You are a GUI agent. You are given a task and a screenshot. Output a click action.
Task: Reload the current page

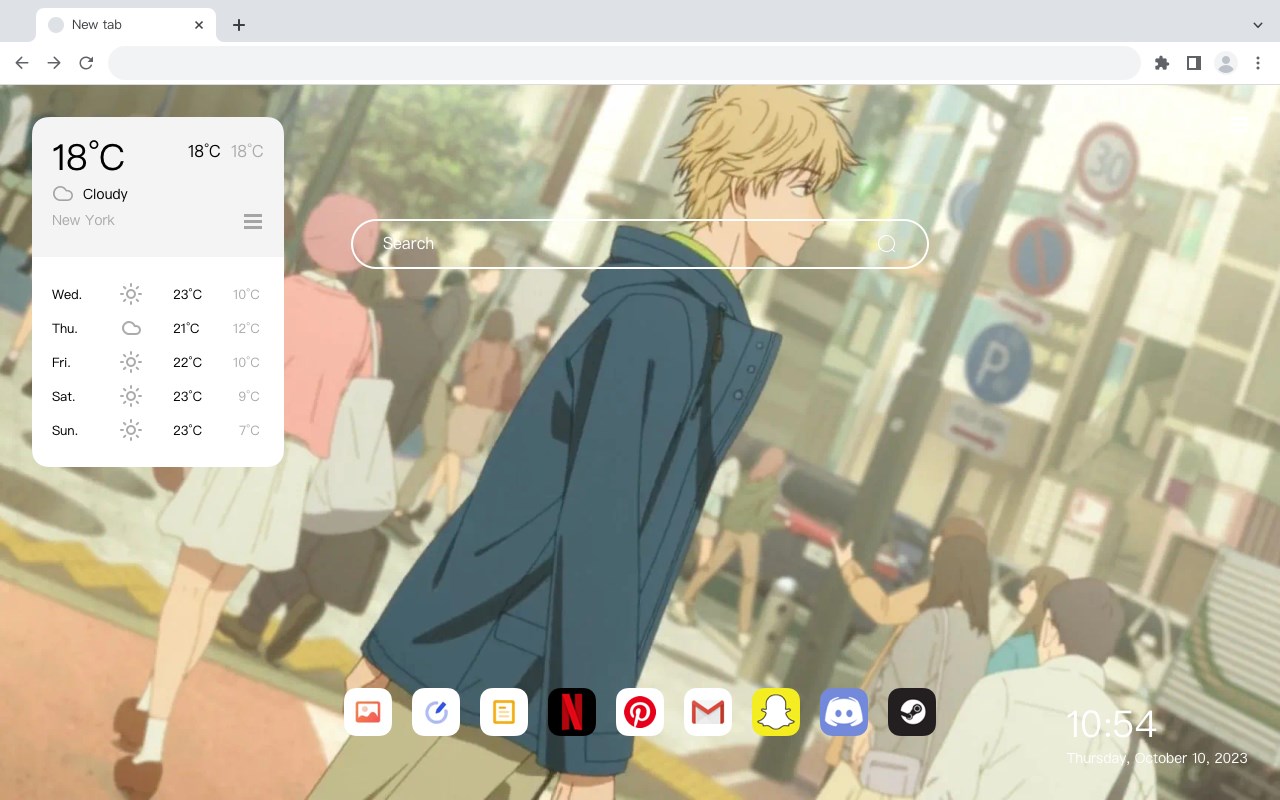(x=86, y=63)
